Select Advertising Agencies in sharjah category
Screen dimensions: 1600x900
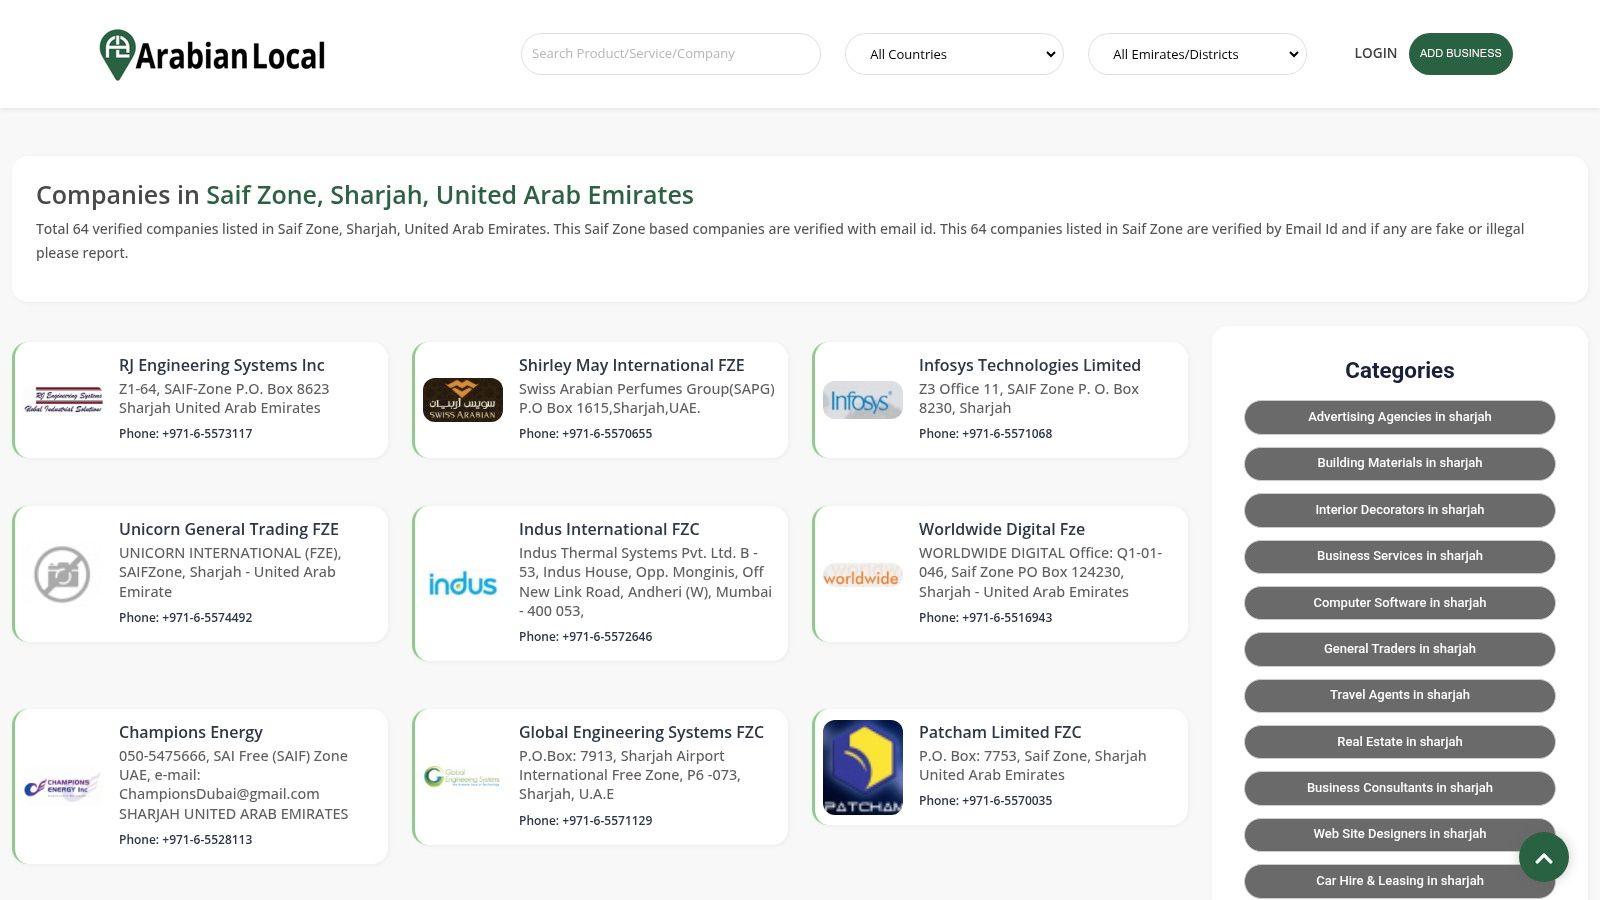pos(1399,417)
